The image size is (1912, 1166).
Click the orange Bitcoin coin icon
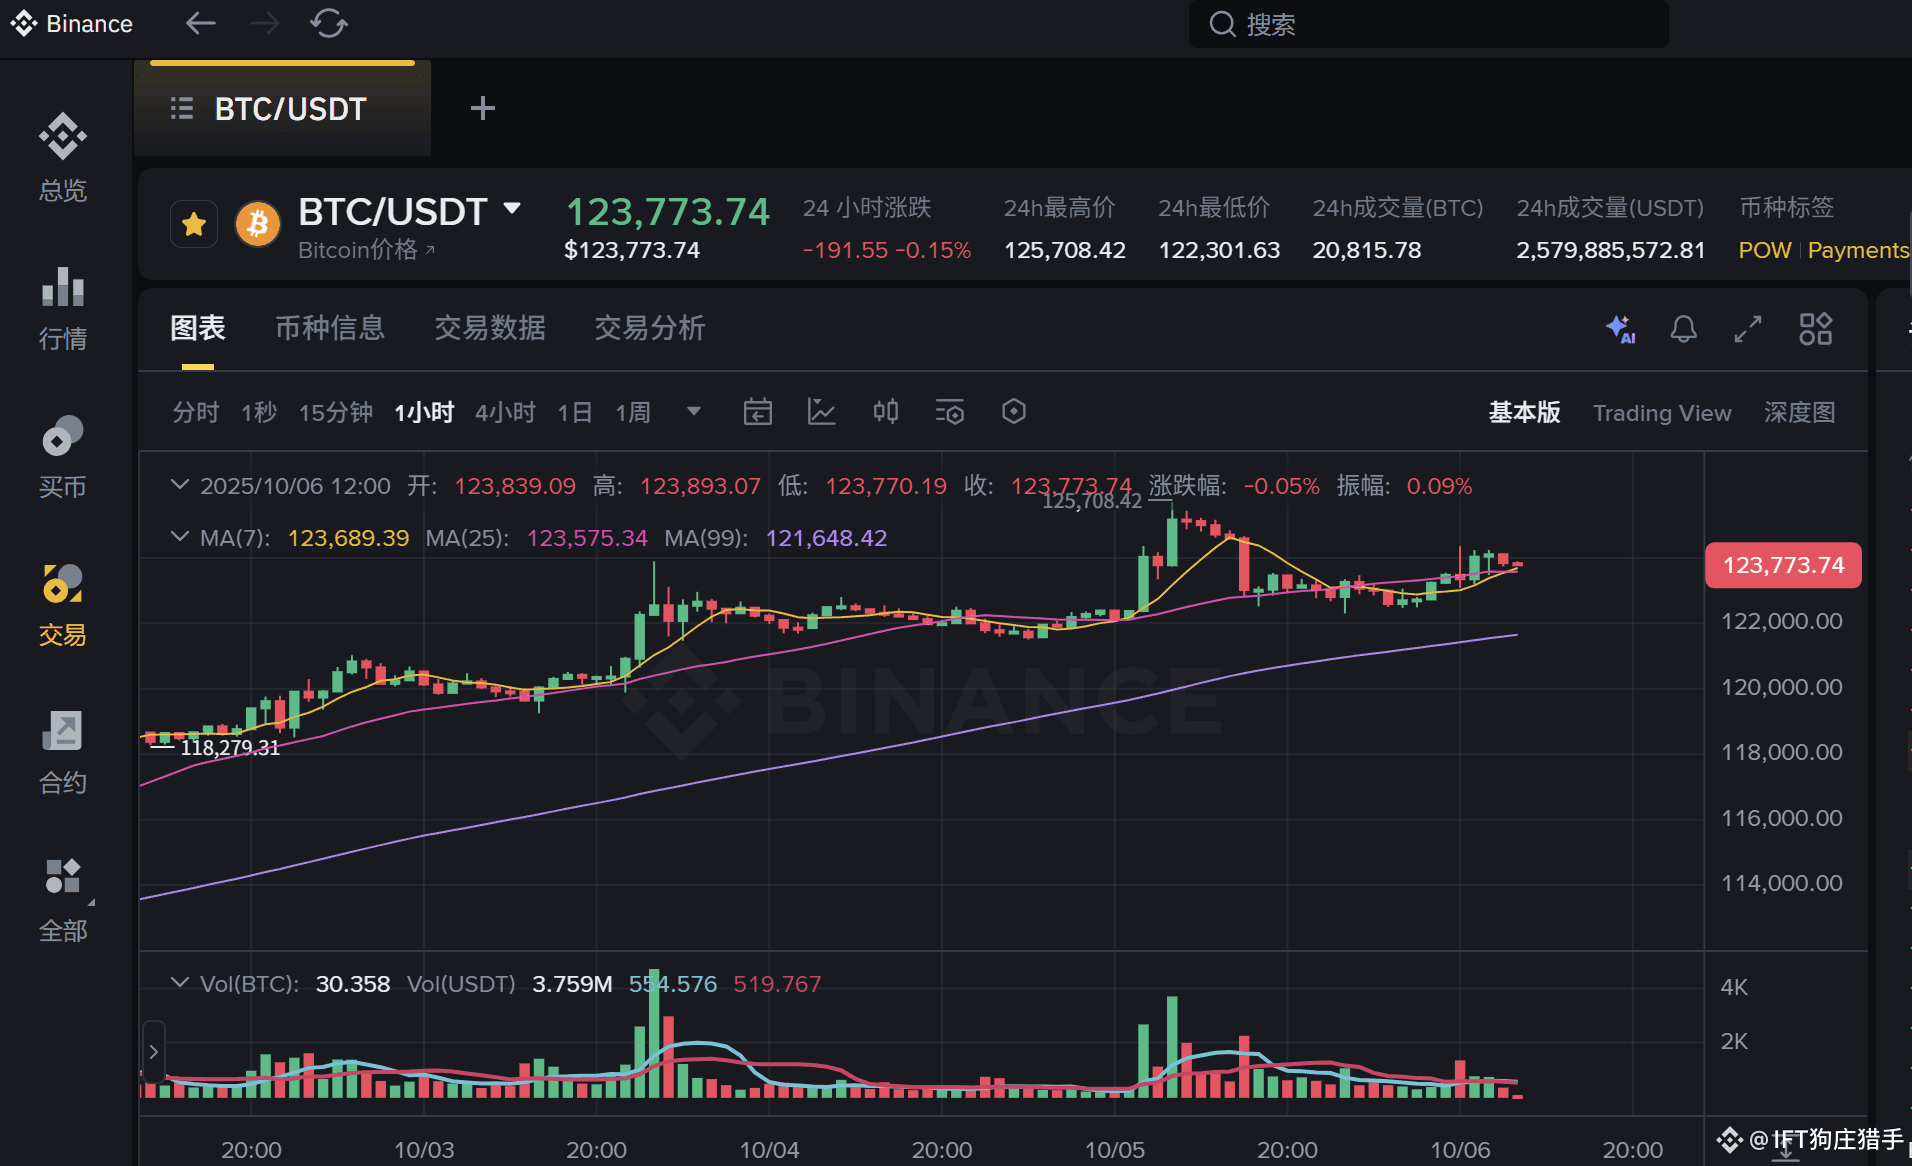(257, 224)
